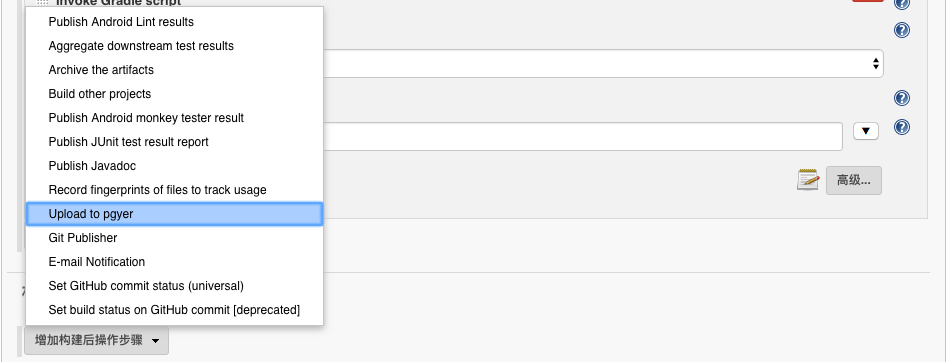Image resolution: width=951 pixels, height=362 pixels.
Task: Choose Aggregate downstream test results
Action: [141, 46]
